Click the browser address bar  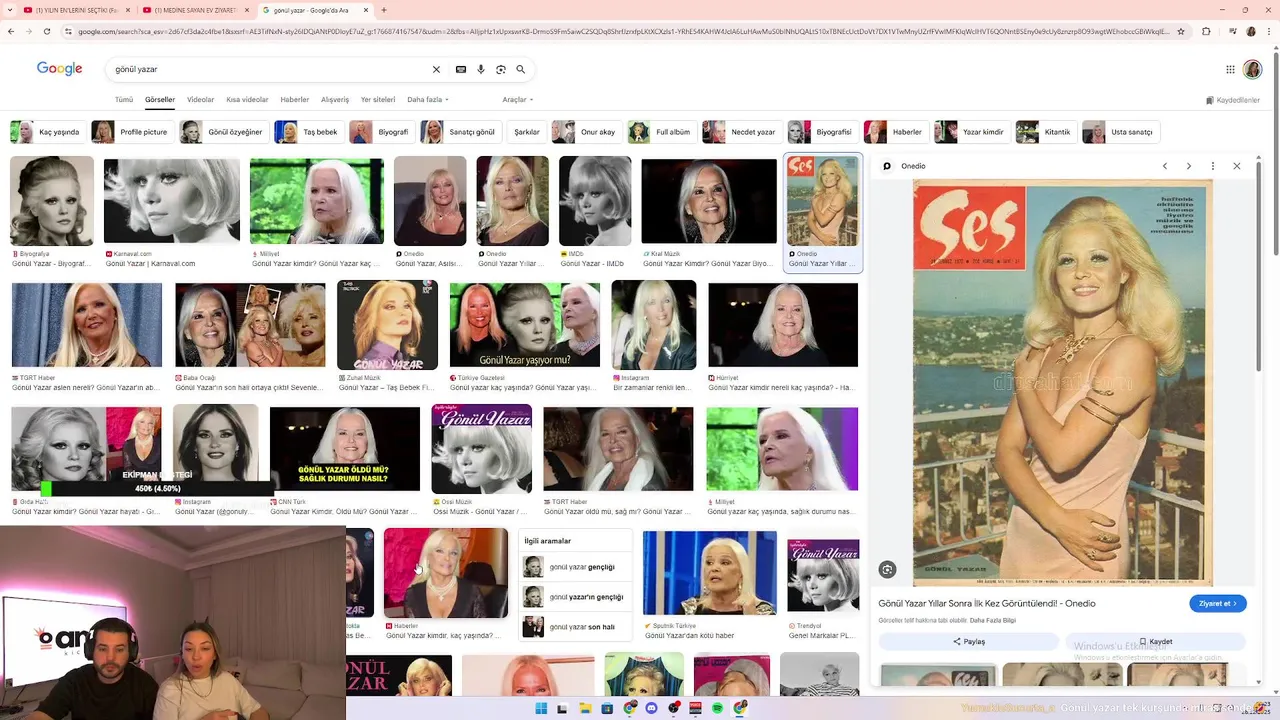click(x=620, y=31)
